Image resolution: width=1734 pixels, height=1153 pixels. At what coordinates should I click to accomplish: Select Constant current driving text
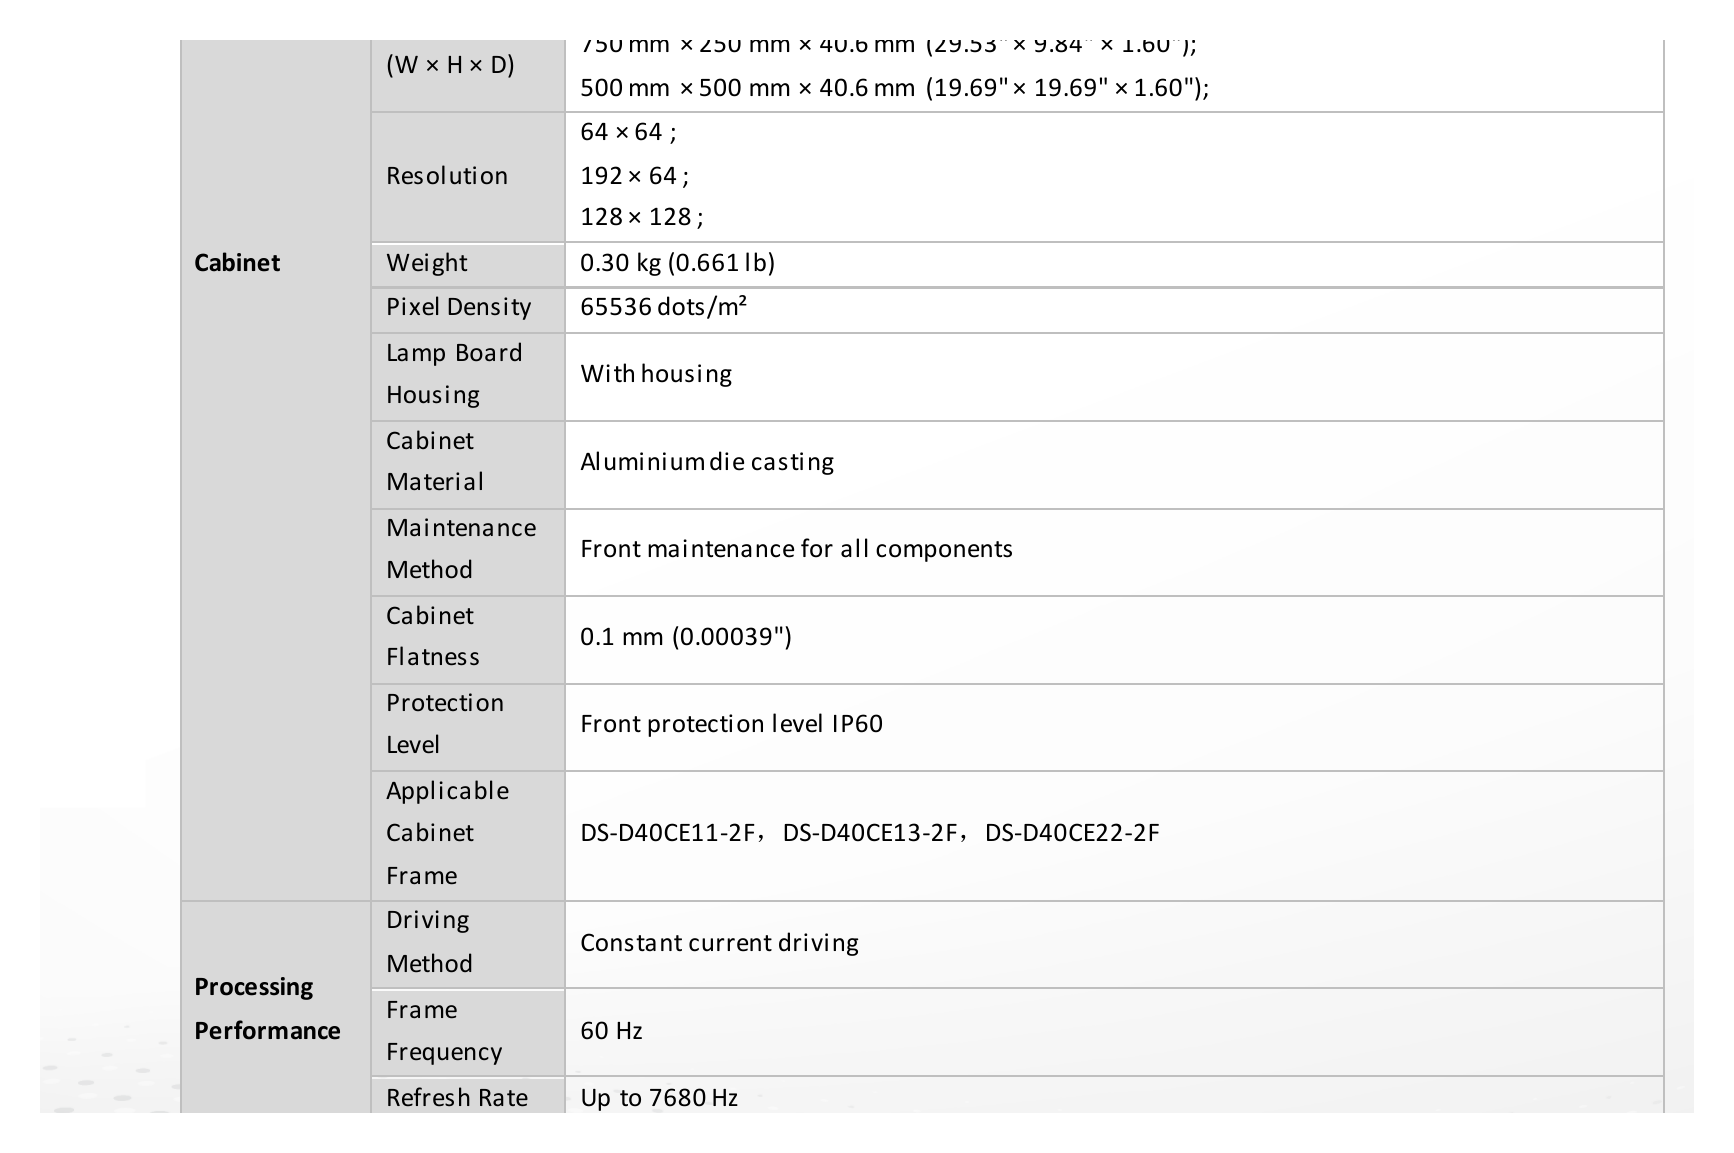(719, 943)
